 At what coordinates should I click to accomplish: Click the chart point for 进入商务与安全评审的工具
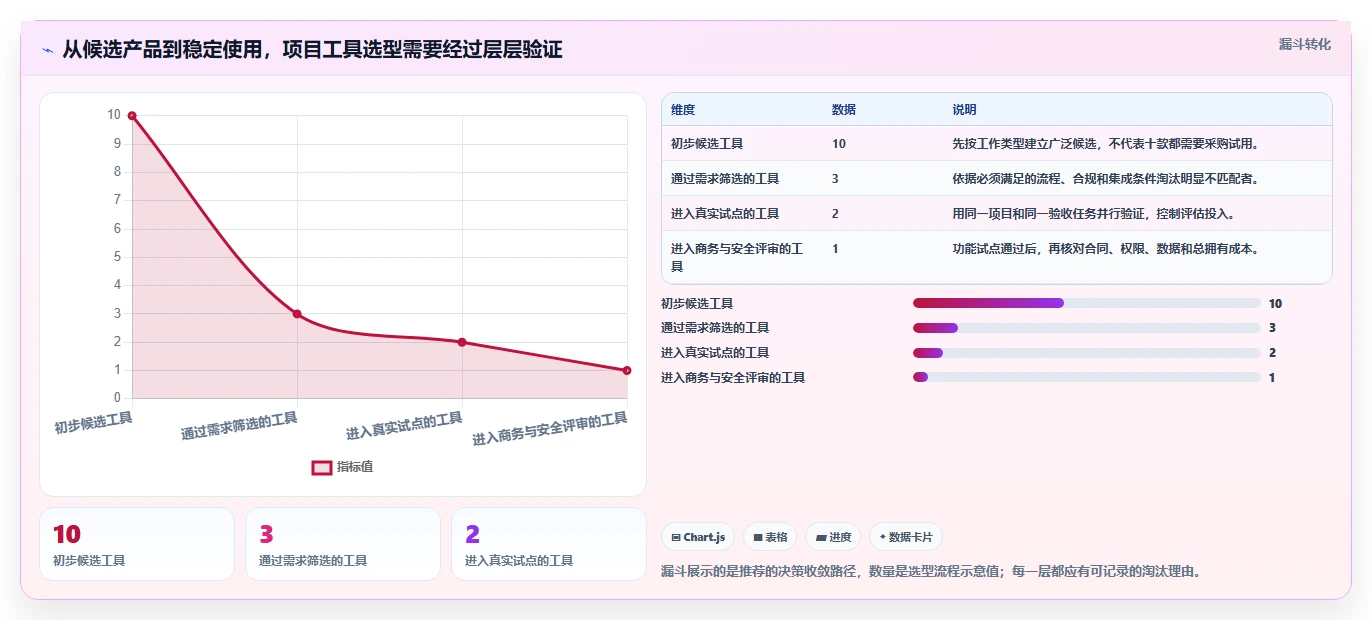627,370
